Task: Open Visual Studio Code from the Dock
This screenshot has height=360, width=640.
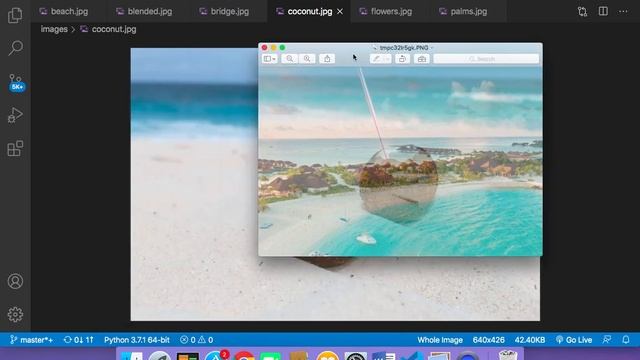Action: click(411, 356)
